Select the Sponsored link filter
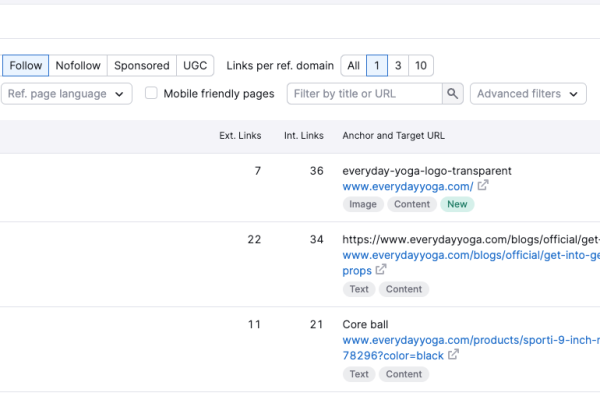Screen dimensions: 600x400 point(142,65)
